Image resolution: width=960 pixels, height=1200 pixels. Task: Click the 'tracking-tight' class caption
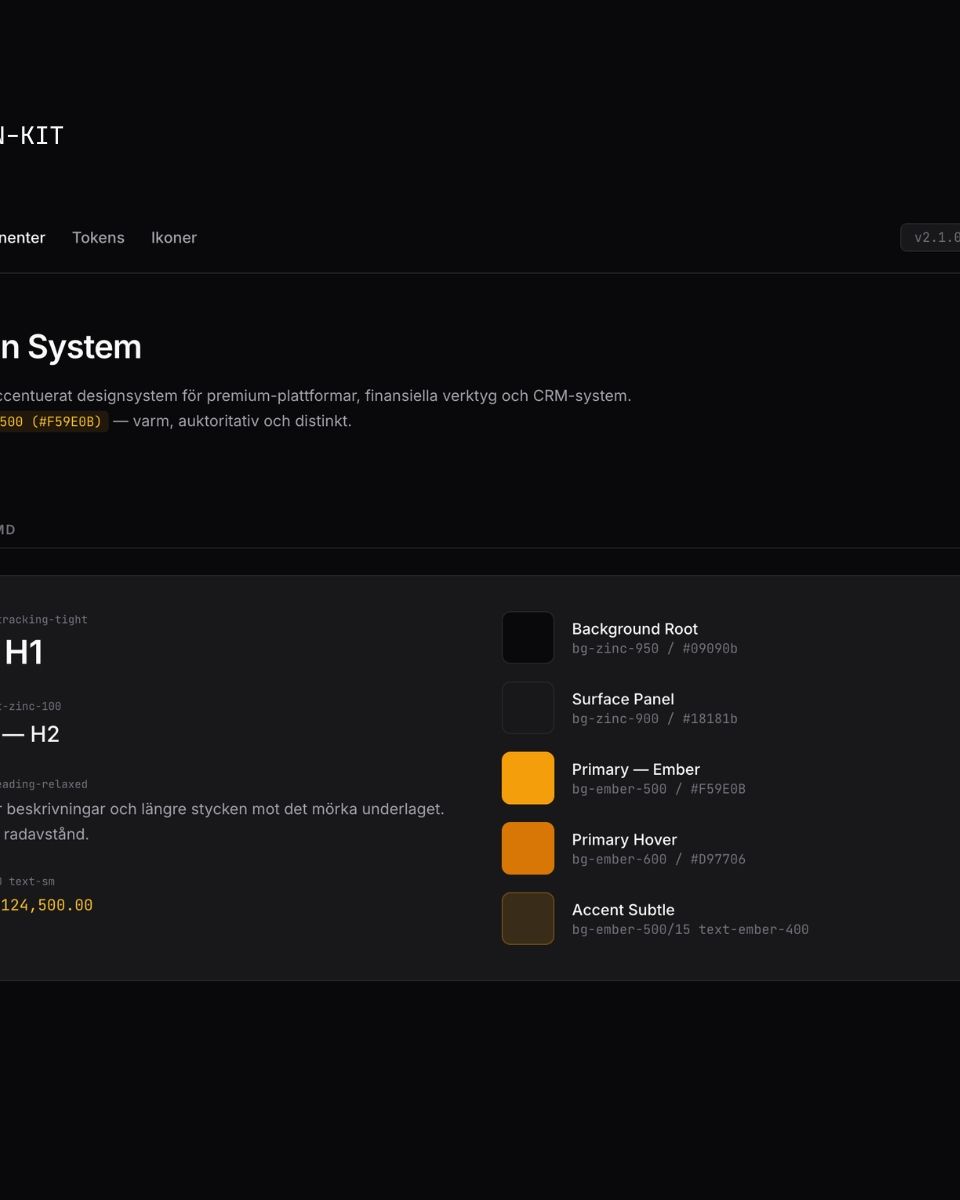[44, 620]
